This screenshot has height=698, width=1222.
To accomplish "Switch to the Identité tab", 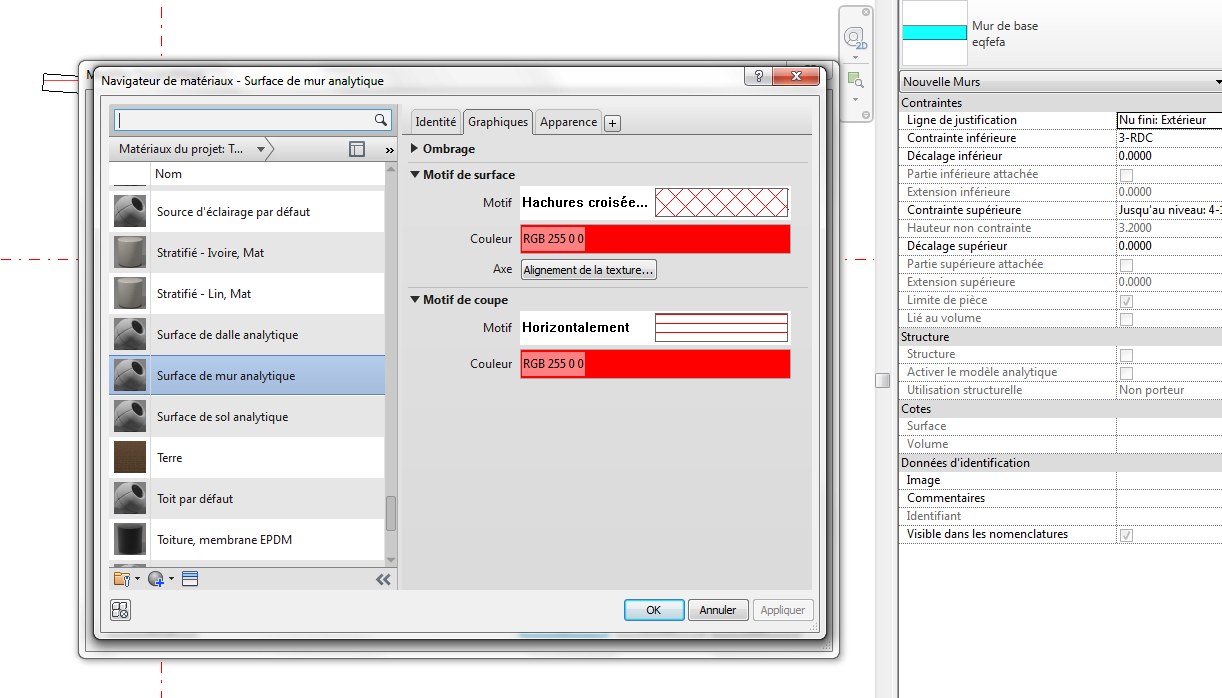I will click(x=435, y=122).
